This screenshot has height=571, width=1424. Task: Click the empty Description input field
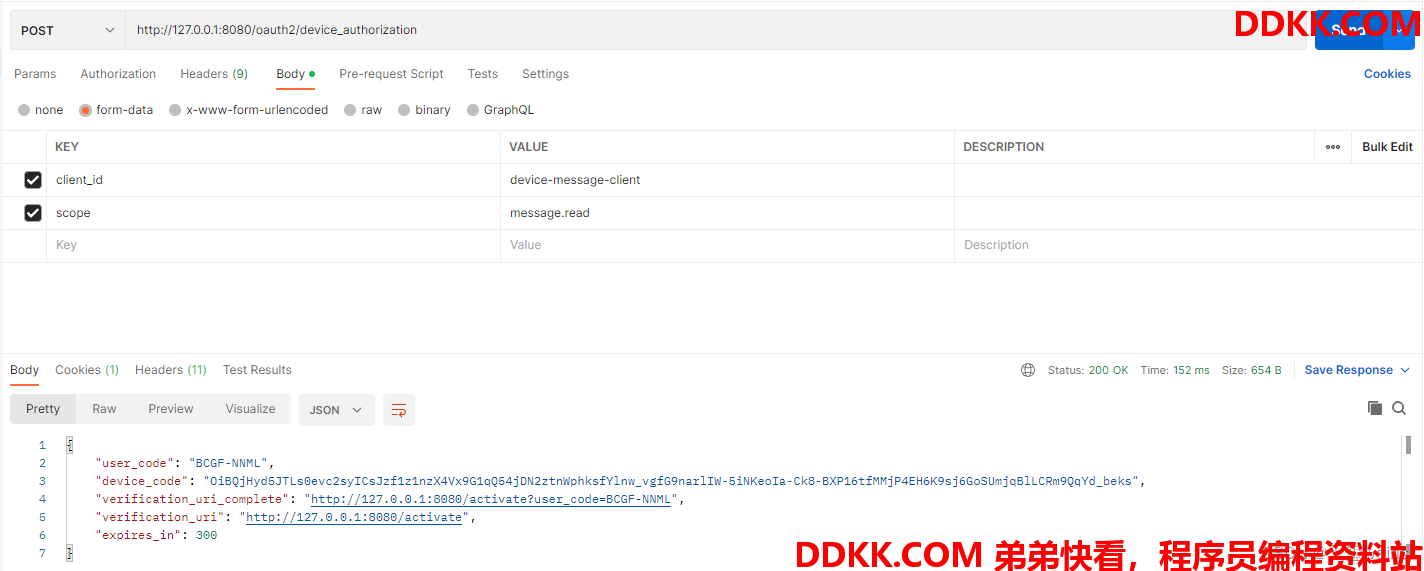coord(1188,245)
